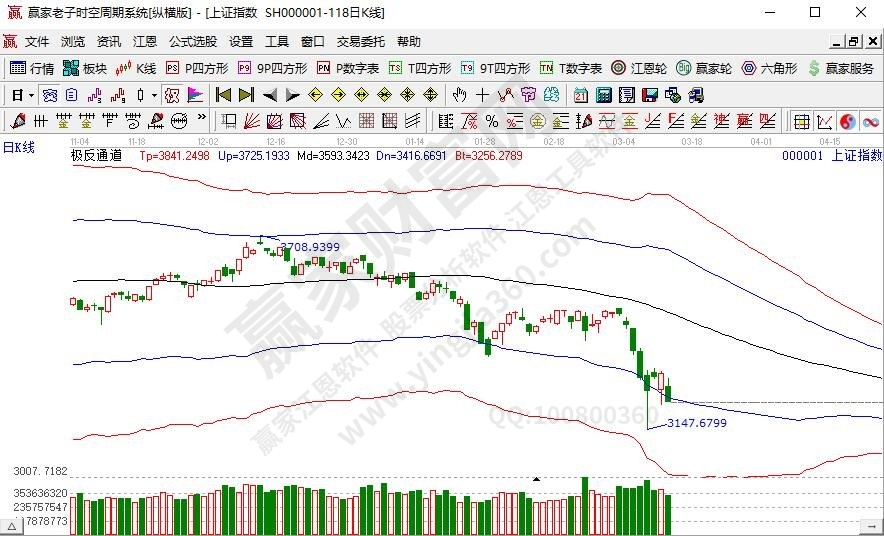This screenshot has height=536, width=884.
Task: Click yellow diamond right-arrow icon
Action: pyautogui.click(x=339, y=95)
